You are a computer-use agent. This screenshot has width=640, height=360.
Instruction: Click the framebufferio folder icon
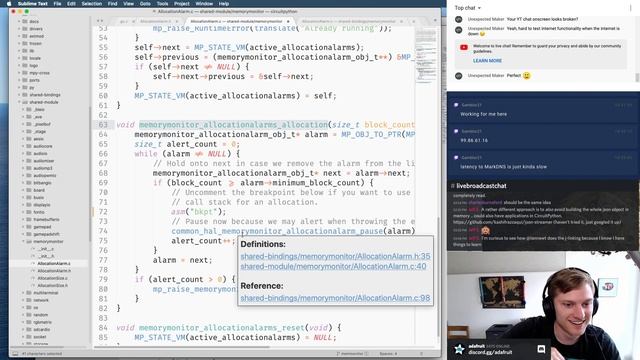tap(29, 220)
